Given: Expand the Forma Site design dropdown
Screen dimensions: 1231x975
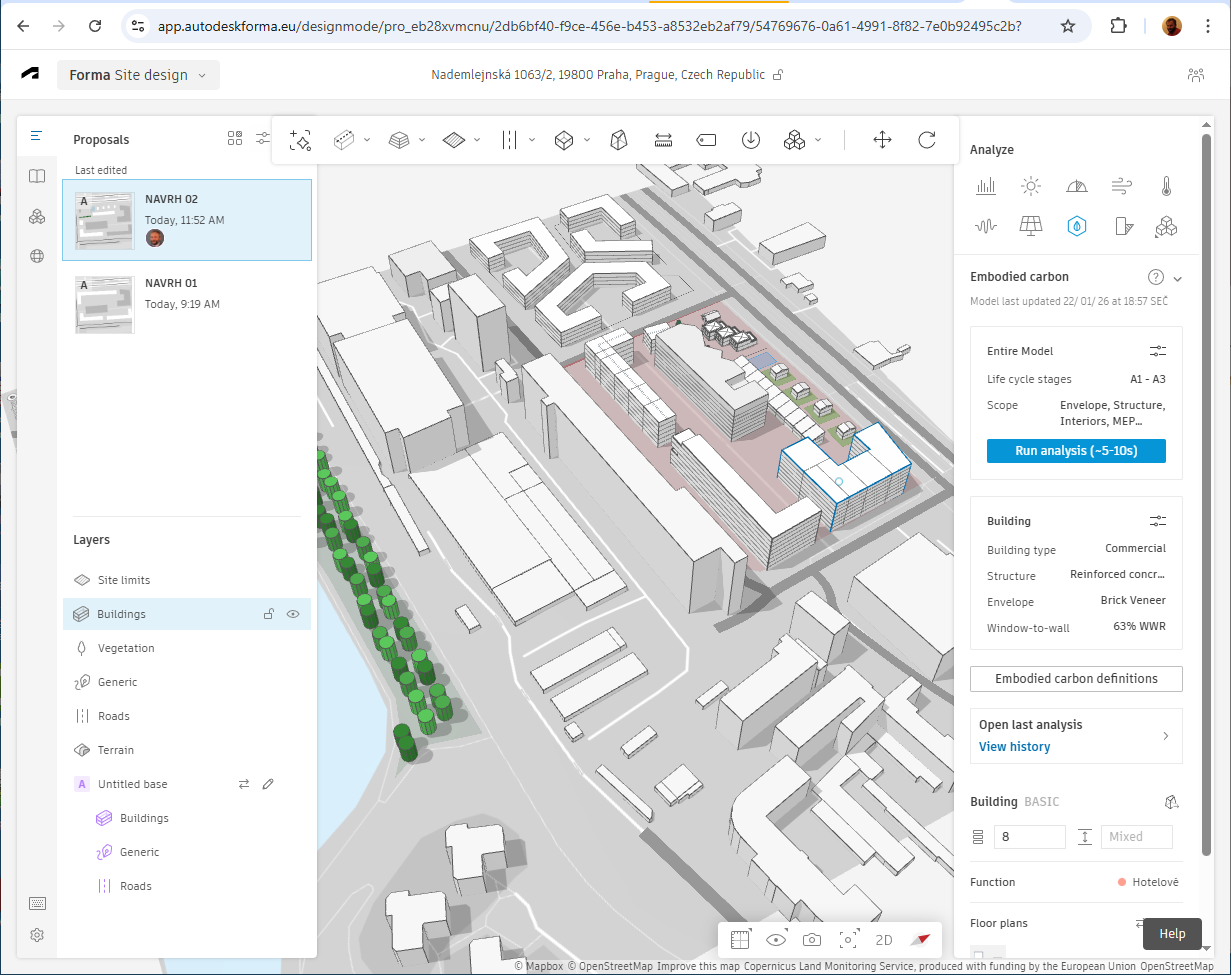Looking at the screenshot, I should click(x=202, y=75).
